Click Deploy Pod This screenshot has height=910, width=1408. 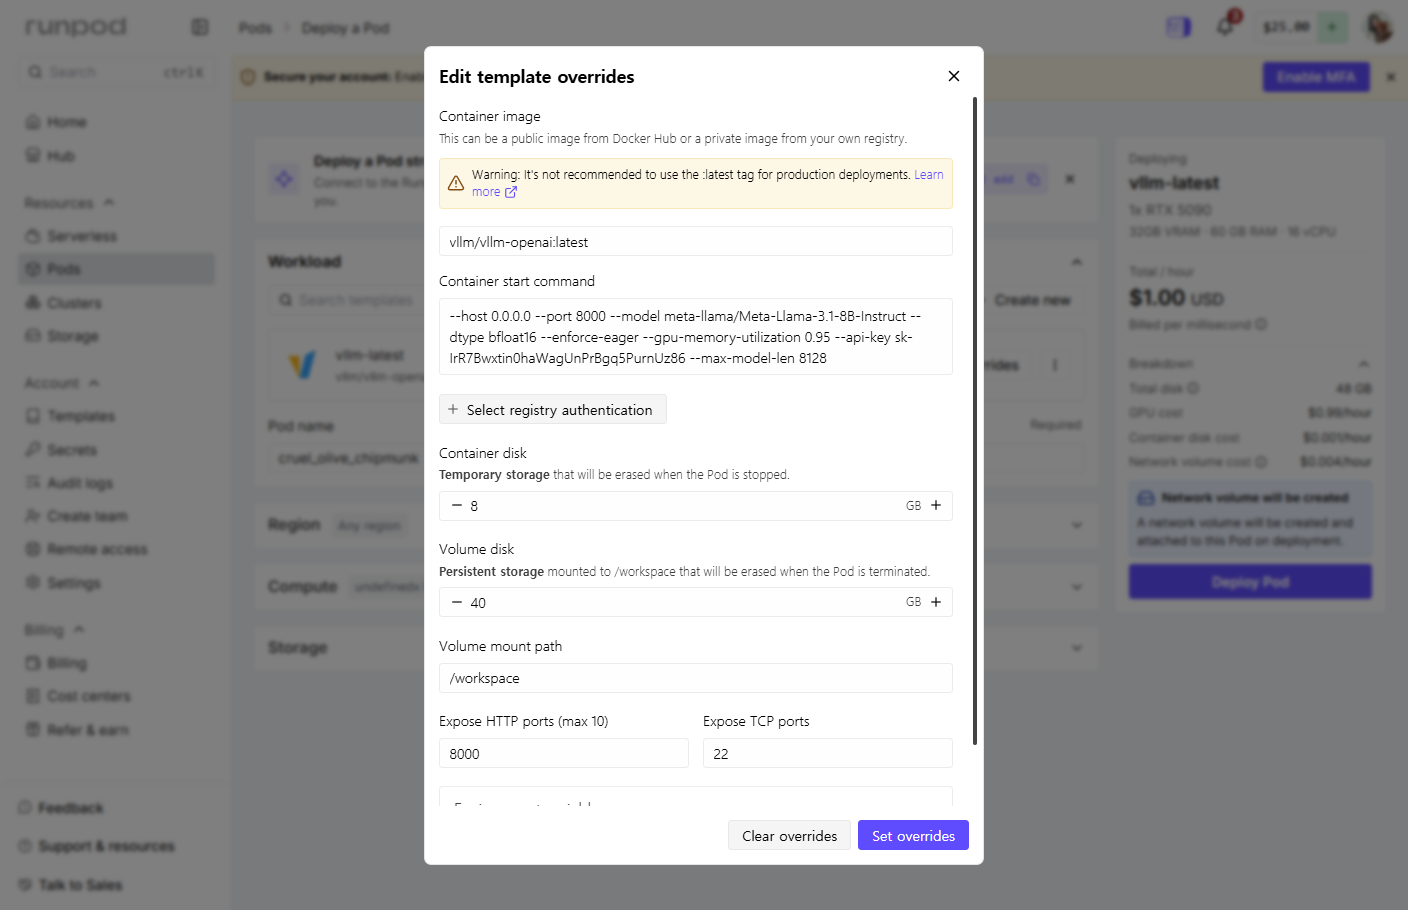[x=1250, y=582]
